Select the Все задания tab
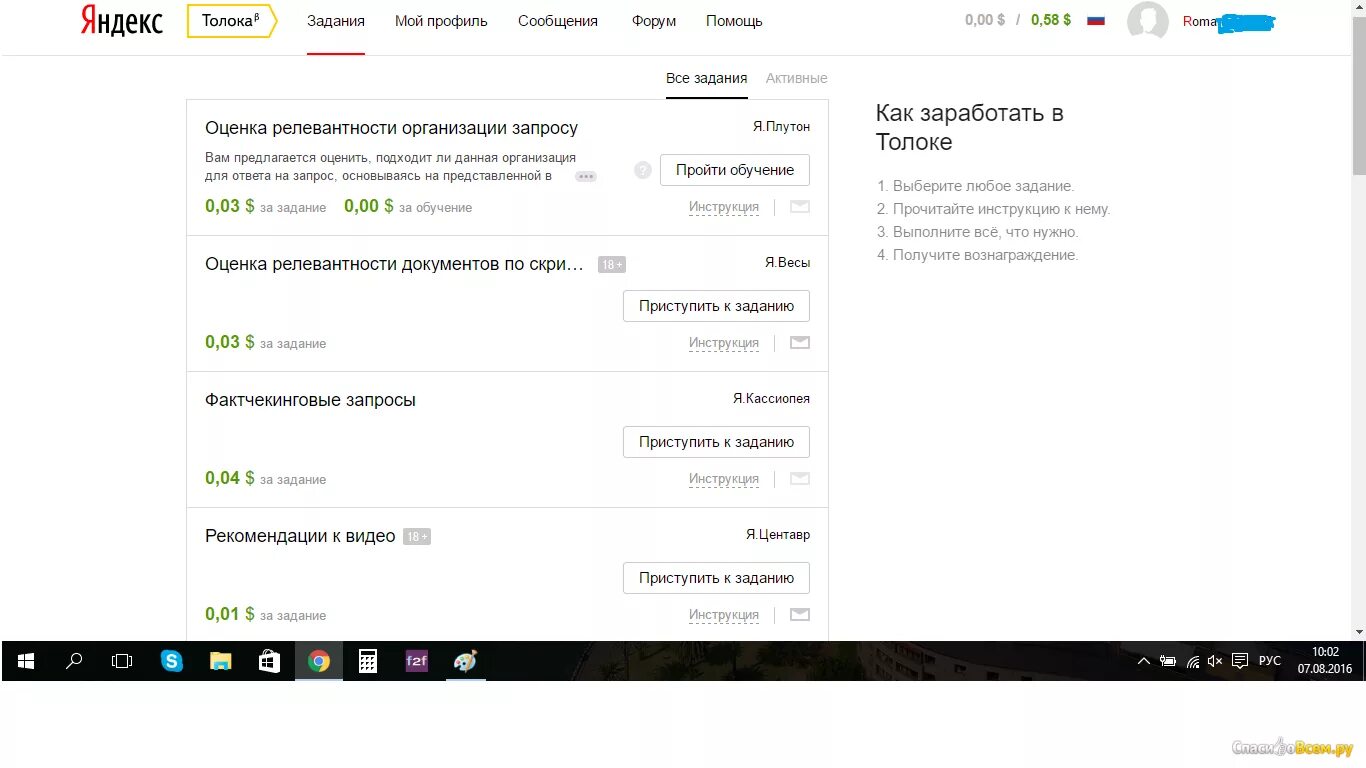 [707, 78]
